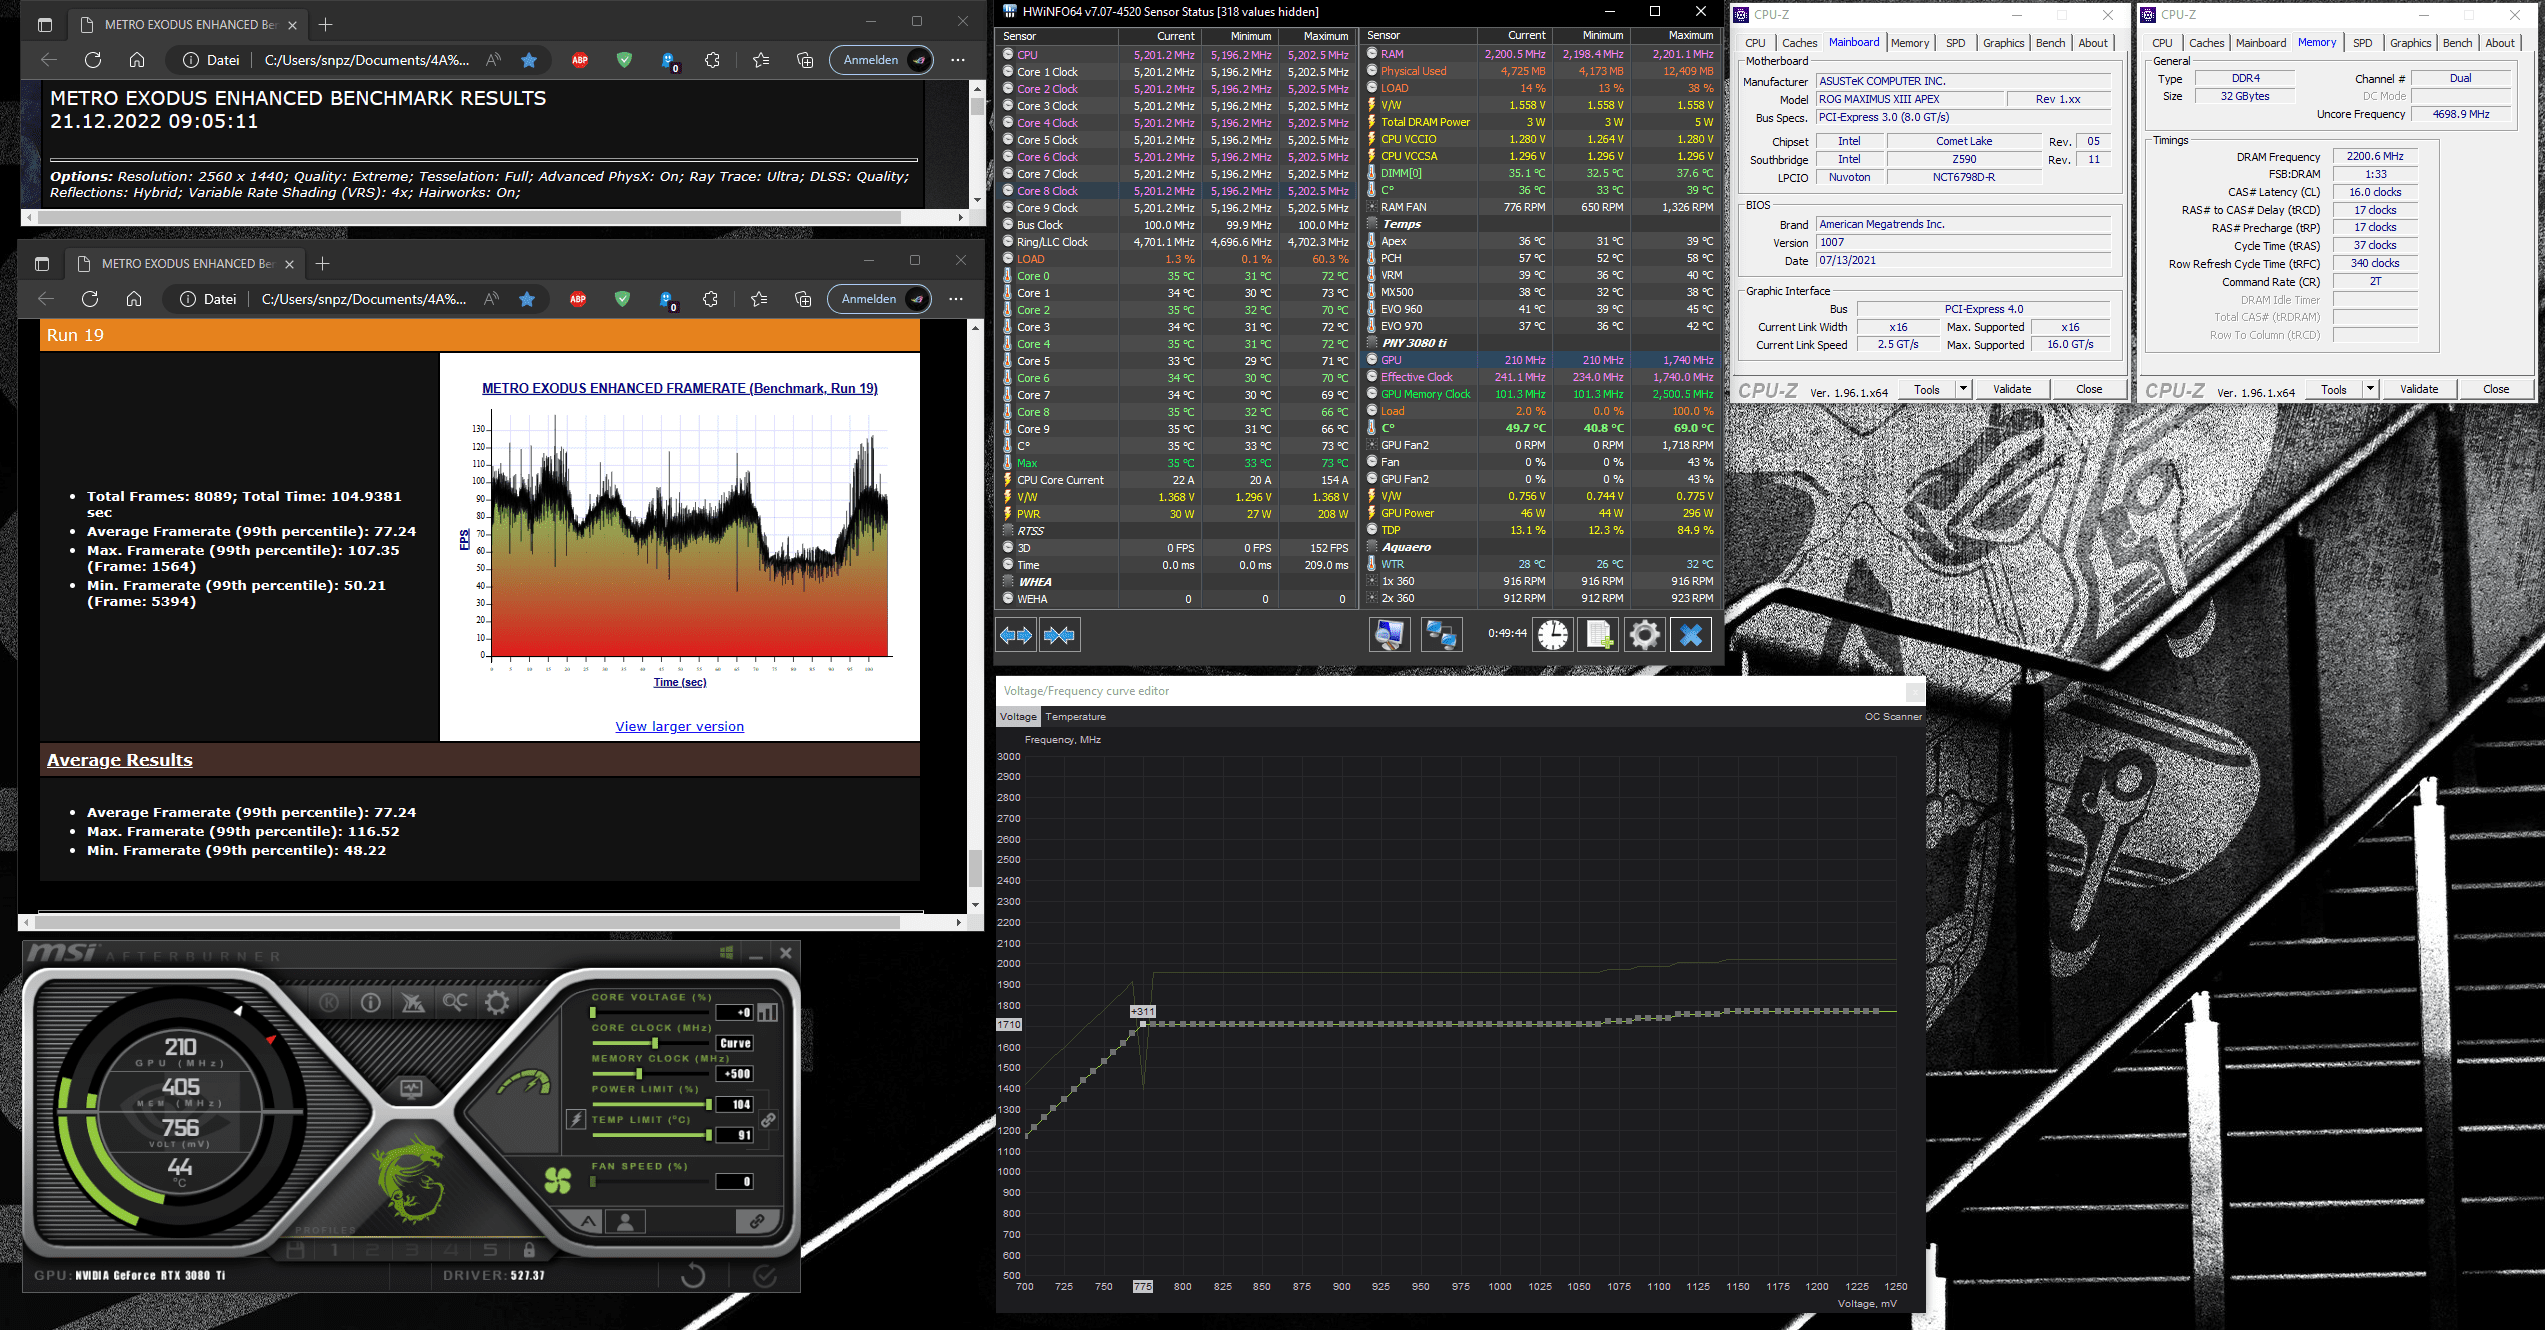
Task: Open more menu in upper browser
Action: (x=958, y=60)
